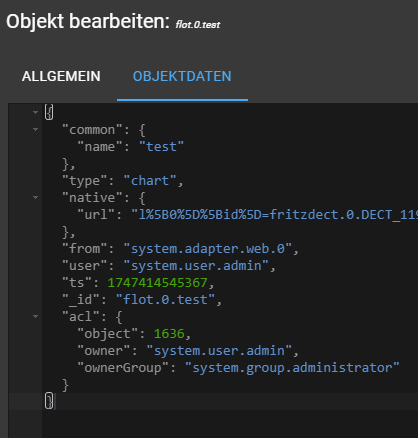Click the owner value under acl
This screenshot has width=418, height=438.
pyautogui.click(x=219, y=351)
